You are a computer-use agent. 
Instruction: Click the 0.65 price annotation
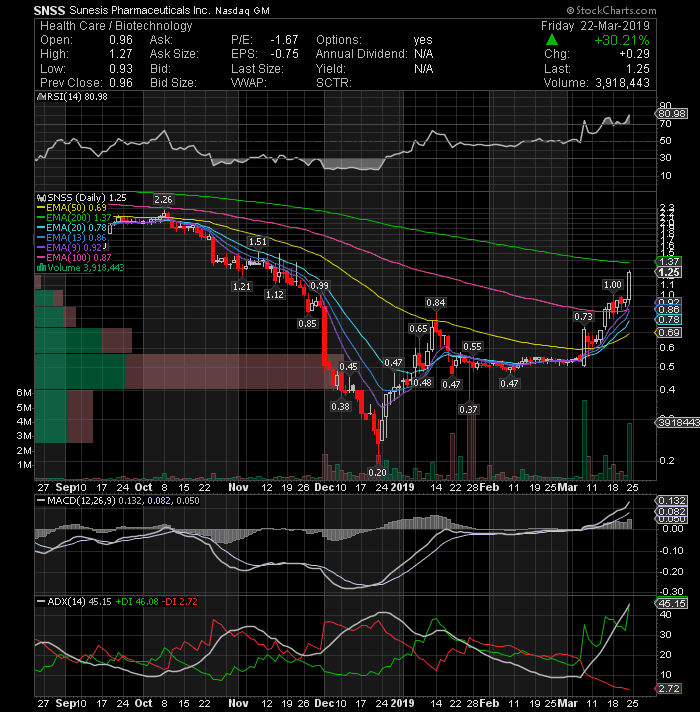[418, 329]
